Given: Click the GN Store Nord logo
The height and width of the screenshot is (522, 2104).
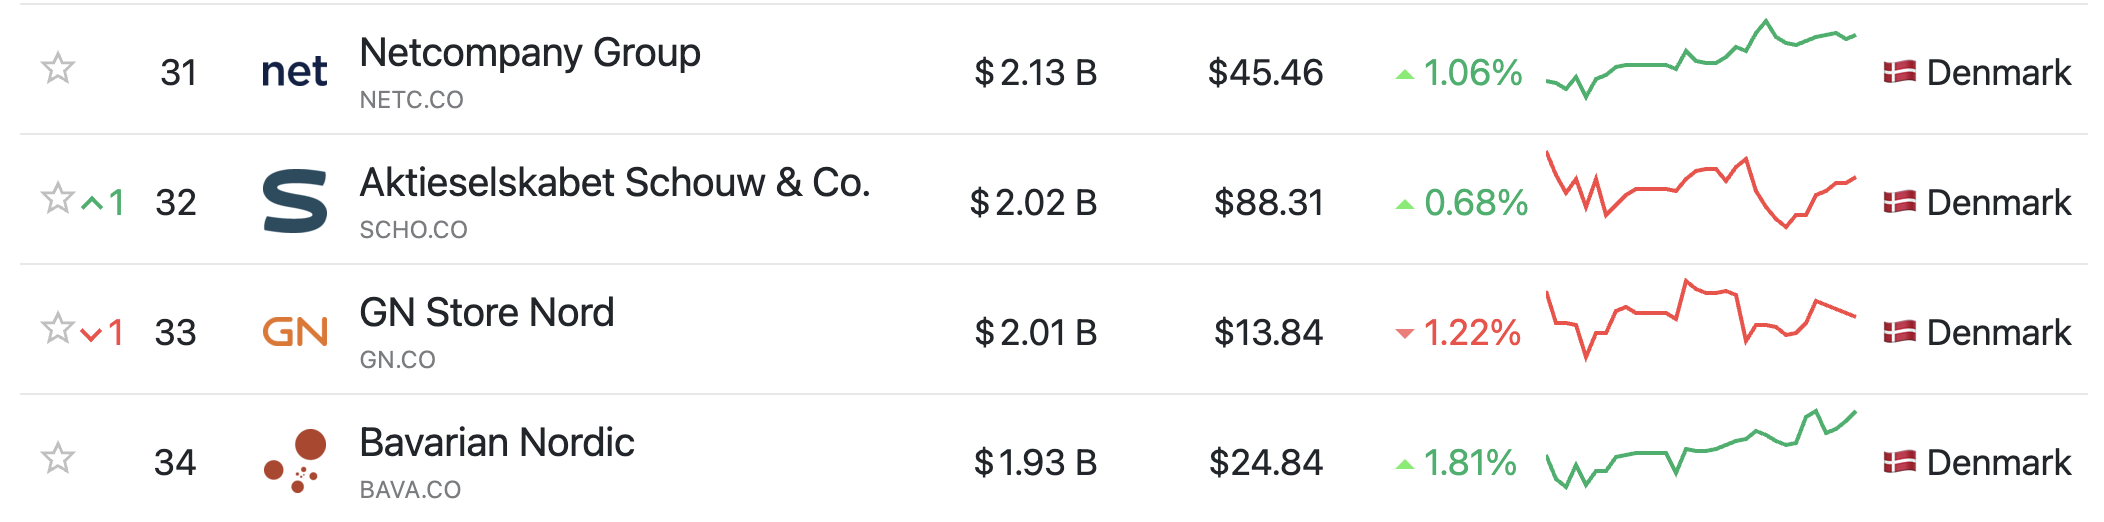Looking at the screenshot, I should tap(295, 331).
